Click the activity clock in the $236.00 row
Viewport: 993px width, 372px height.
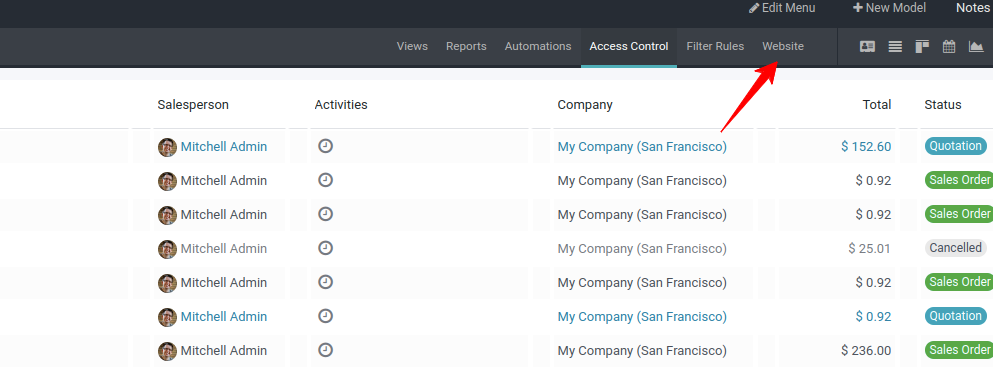pyautogui.click(x=325, y=350)
